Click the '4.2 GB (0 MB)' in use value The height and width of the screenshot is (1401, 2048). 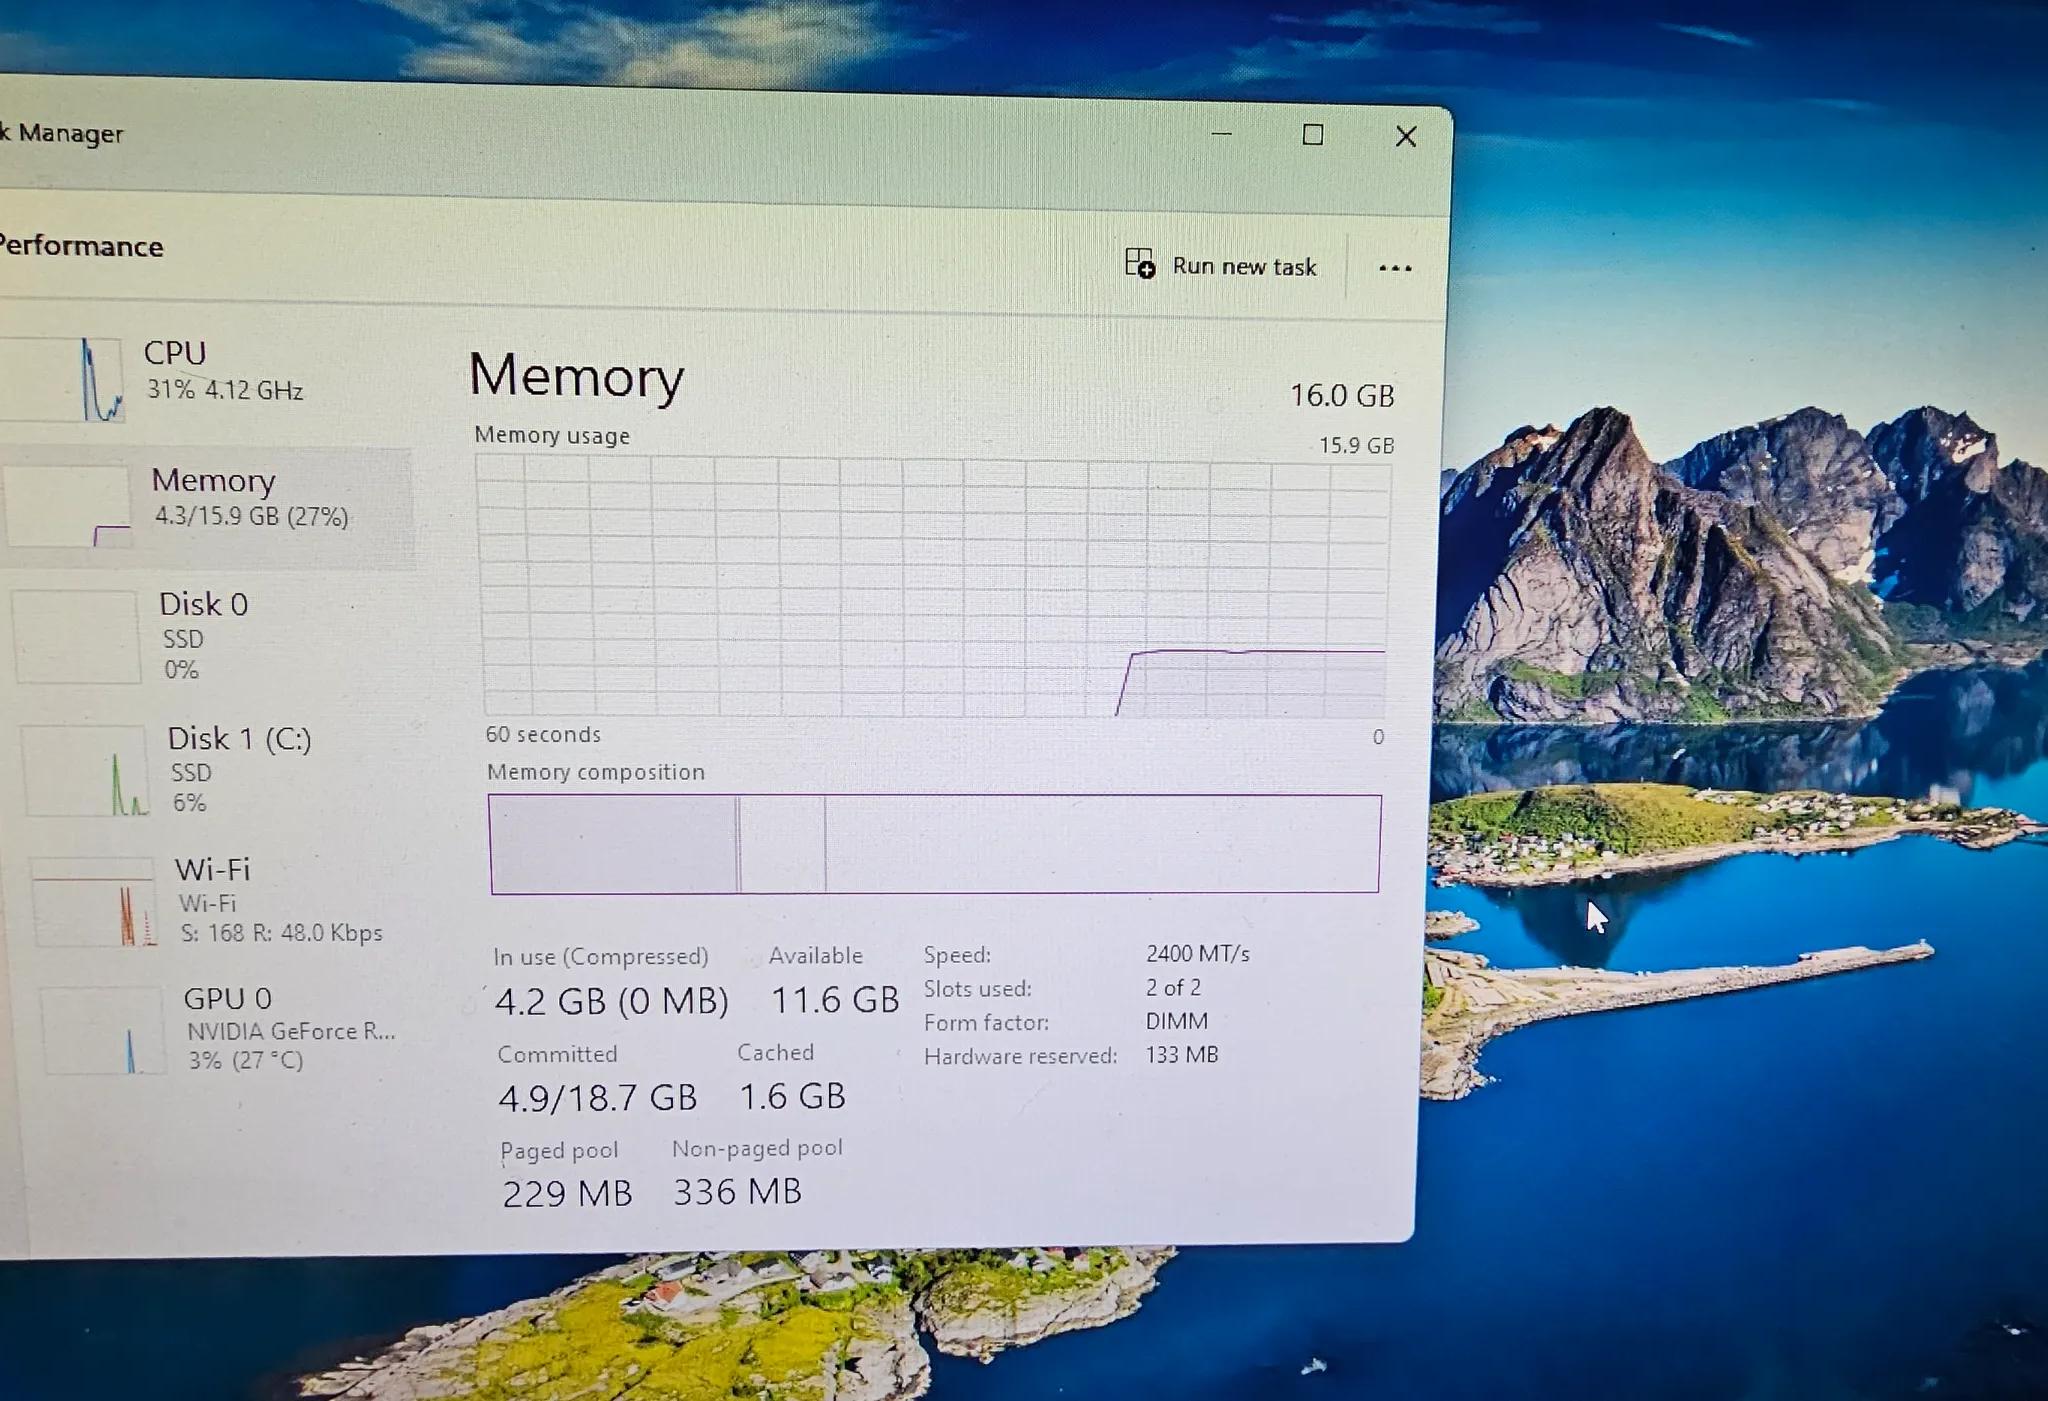[x=612, y=1001]
